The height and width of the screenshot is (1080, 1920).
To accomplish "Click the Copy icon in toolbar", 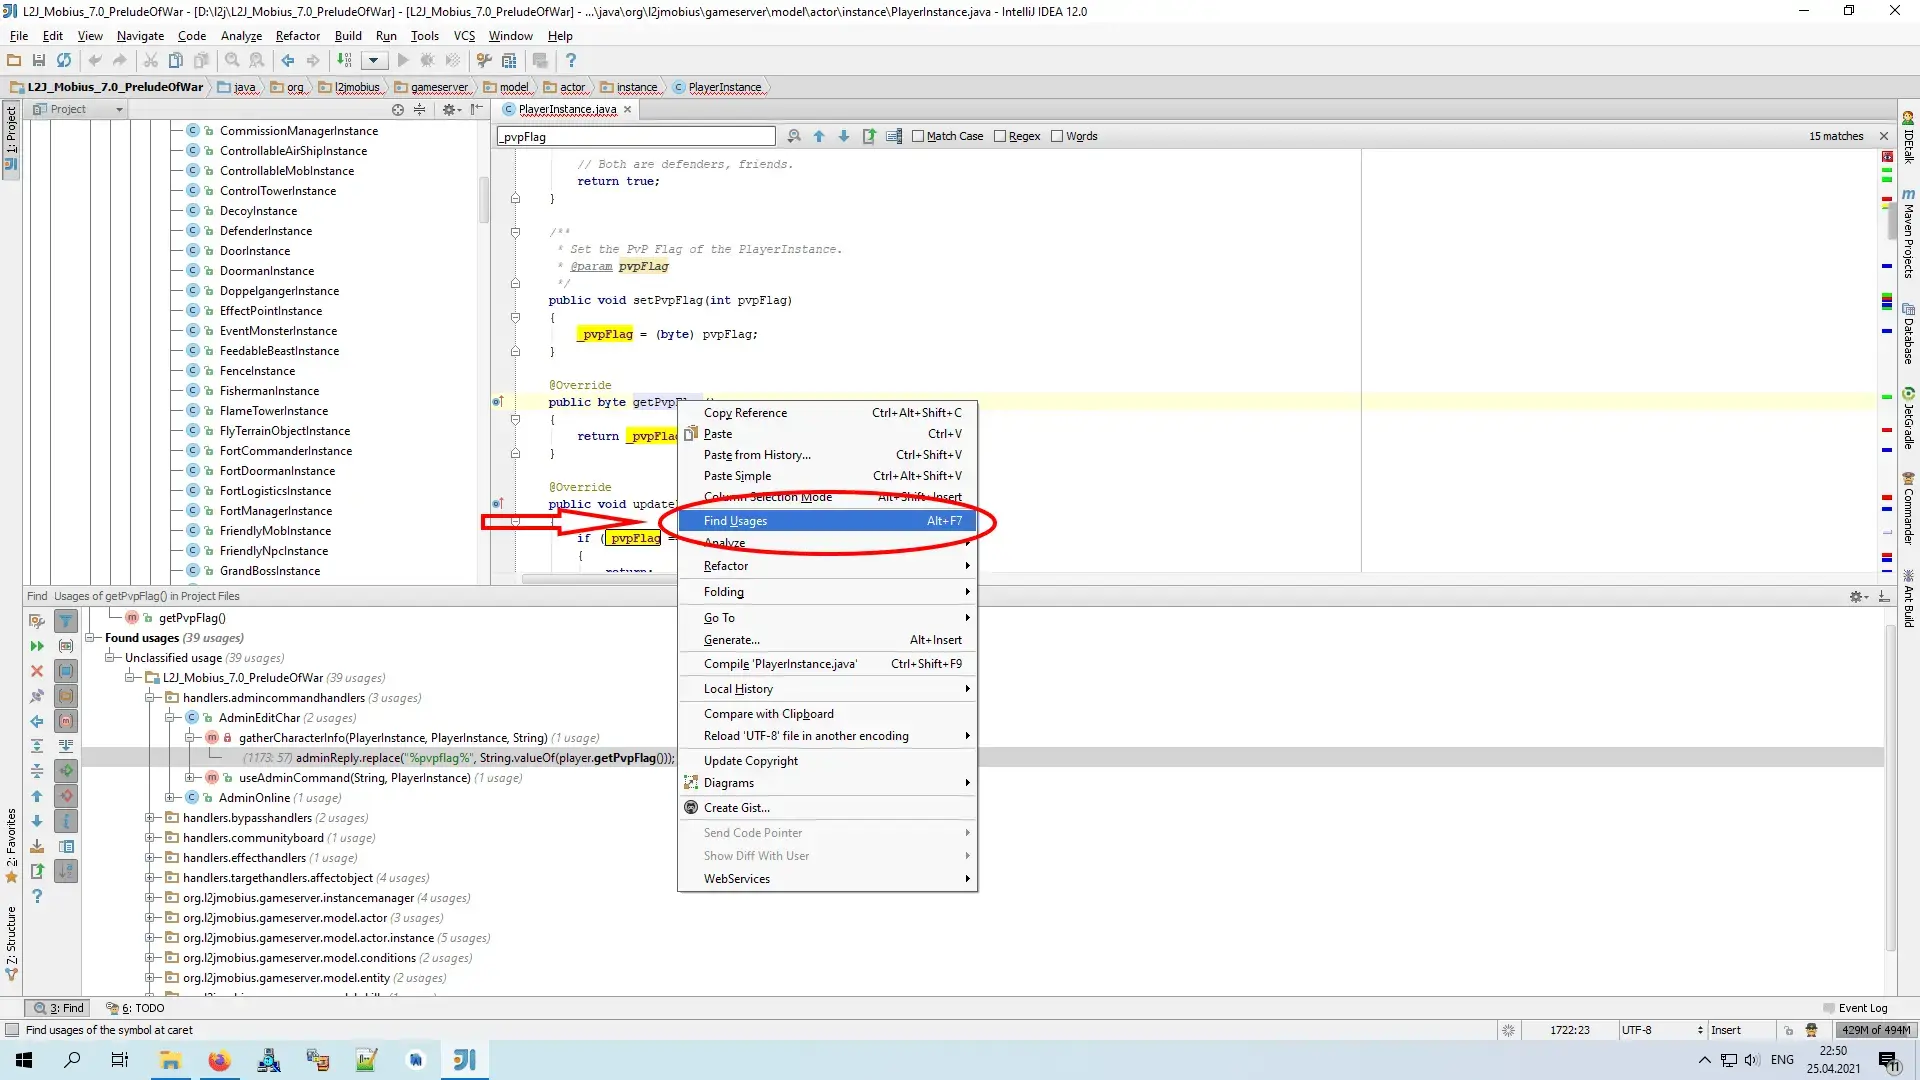I will pos(176,61).
